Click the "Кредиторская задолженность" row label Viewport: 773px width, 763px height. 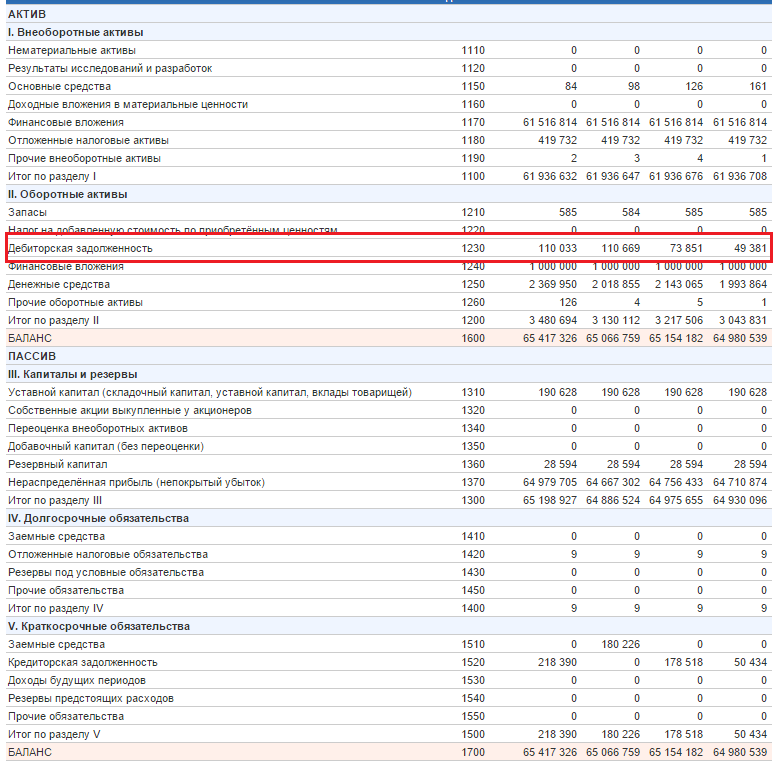click(x=83, y=662)
